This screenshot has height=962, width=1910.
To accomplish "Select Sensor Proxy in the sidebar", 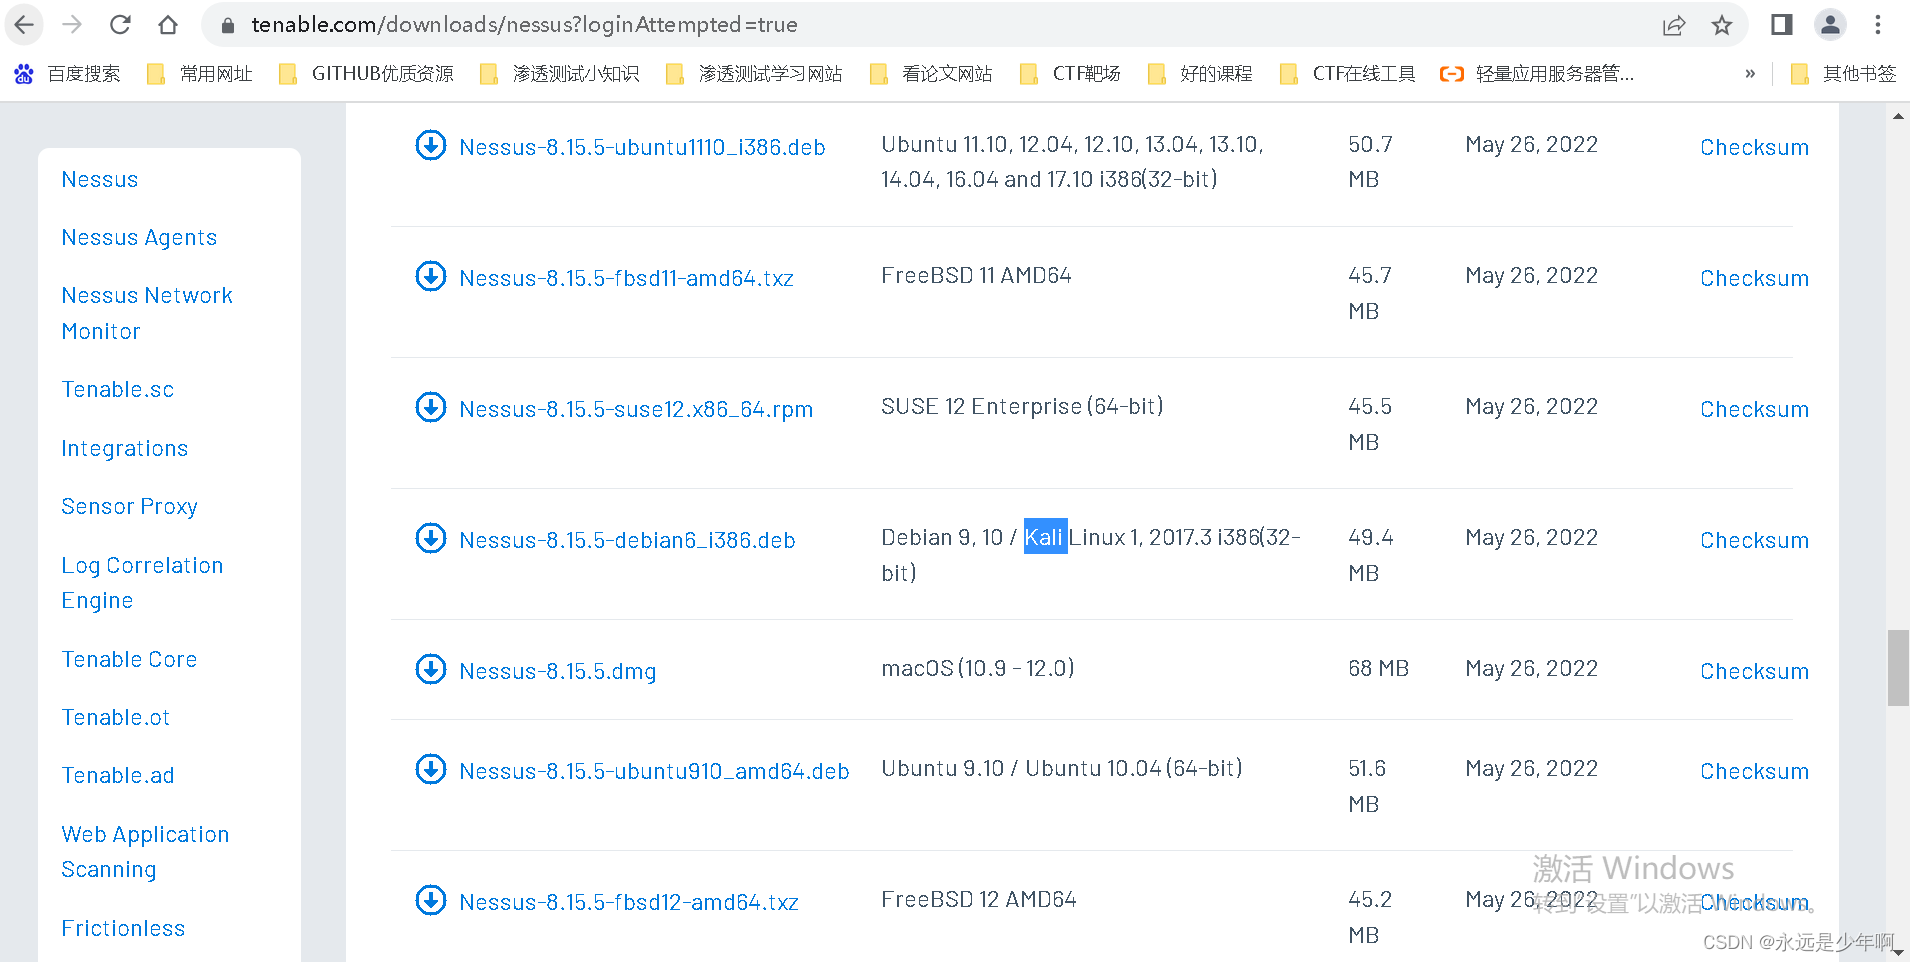I will coord(130,507).
